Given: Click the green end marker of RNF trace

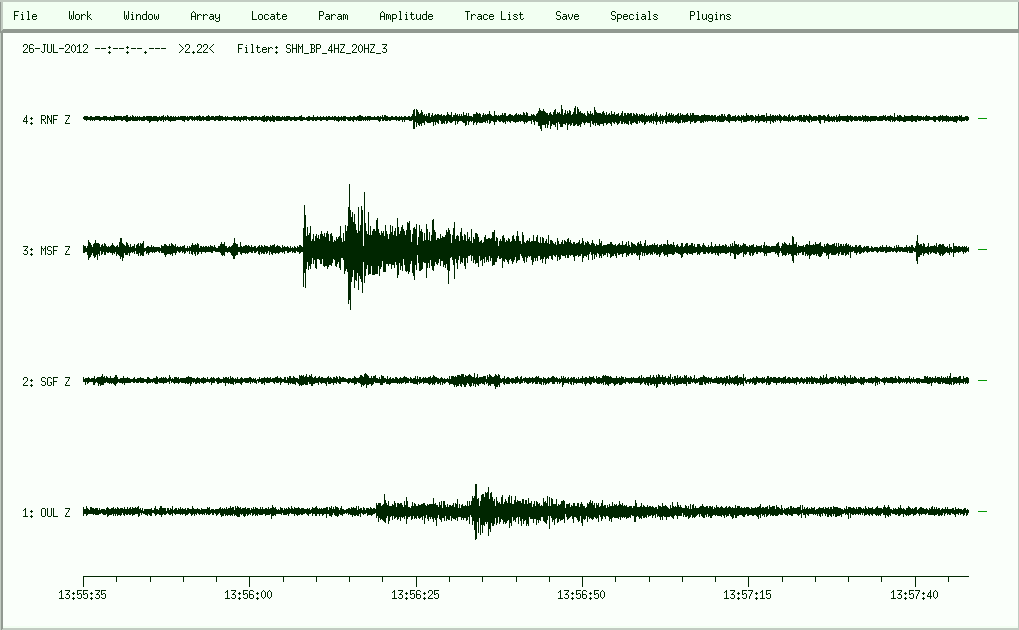Looking at the screenshot, I should click(982, 118).
